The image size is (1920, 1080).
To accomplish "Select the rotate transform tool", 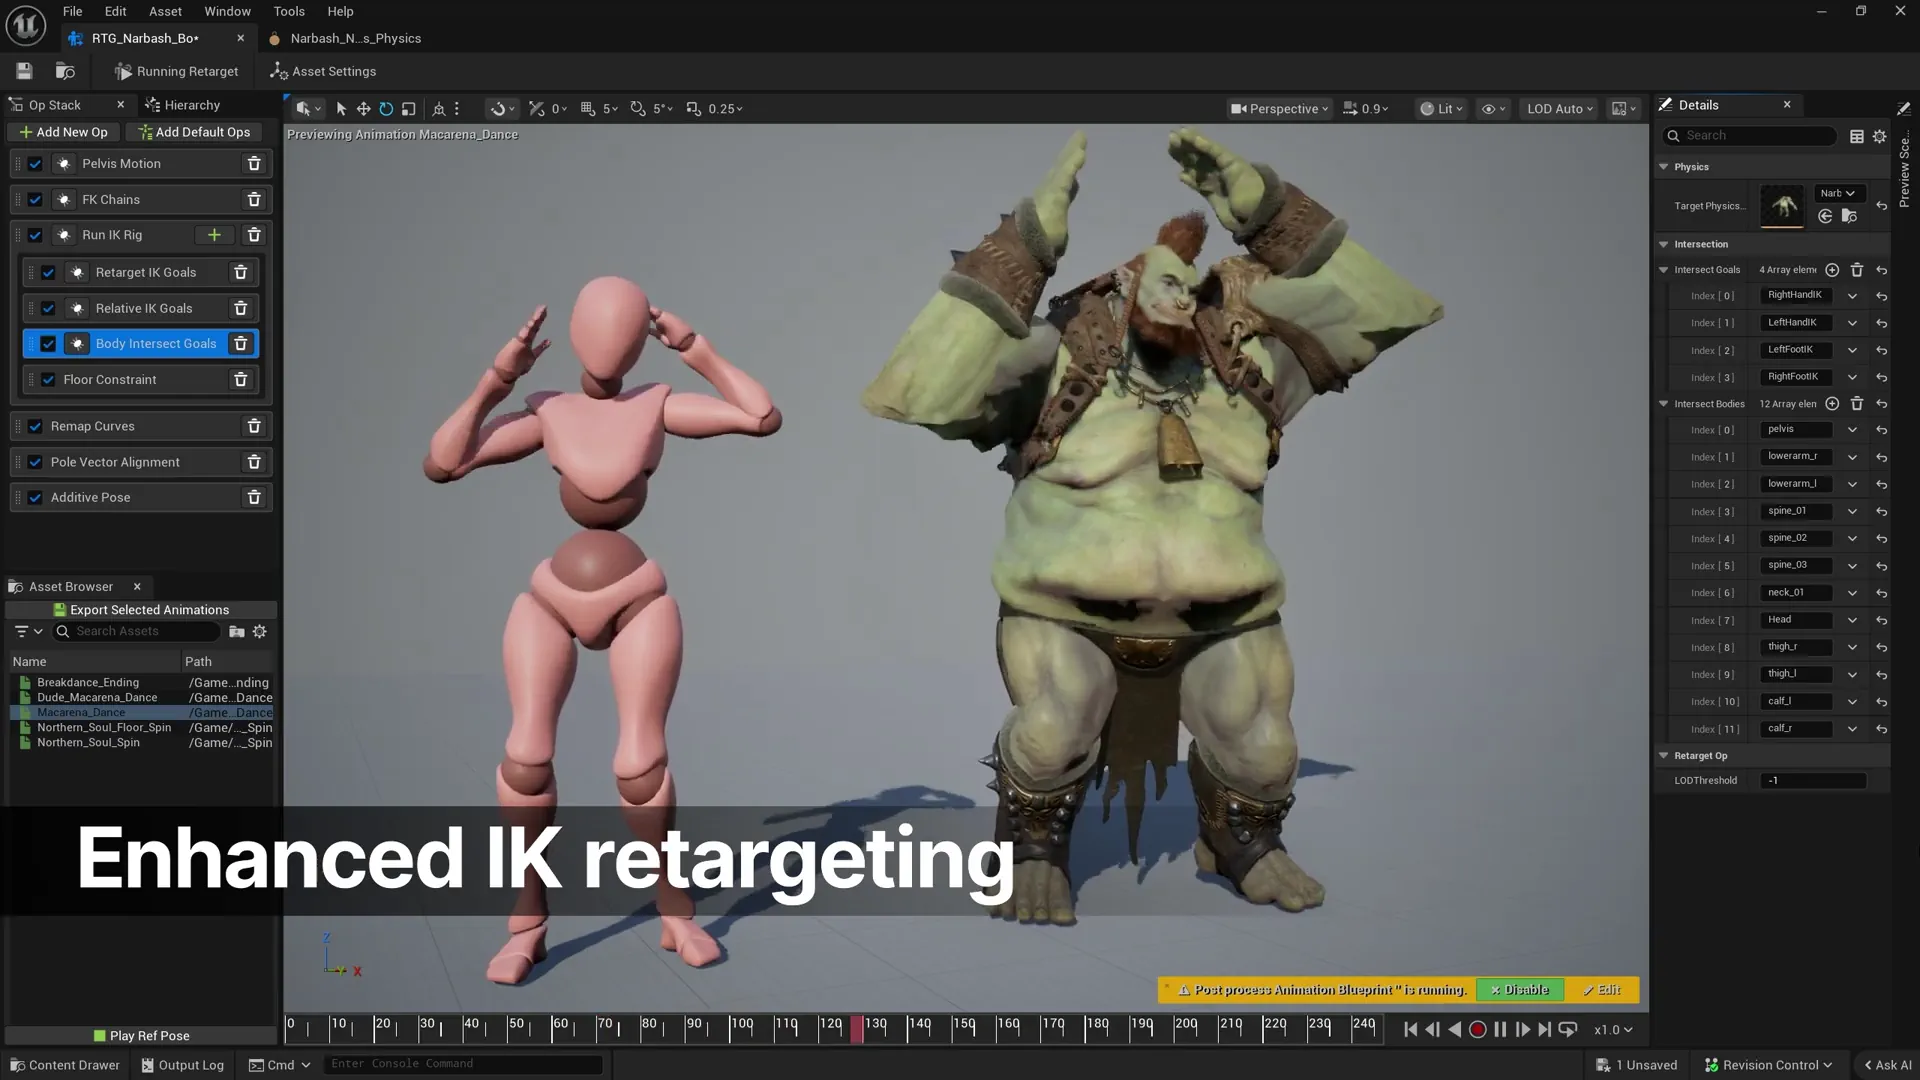I will coord(386,109).
